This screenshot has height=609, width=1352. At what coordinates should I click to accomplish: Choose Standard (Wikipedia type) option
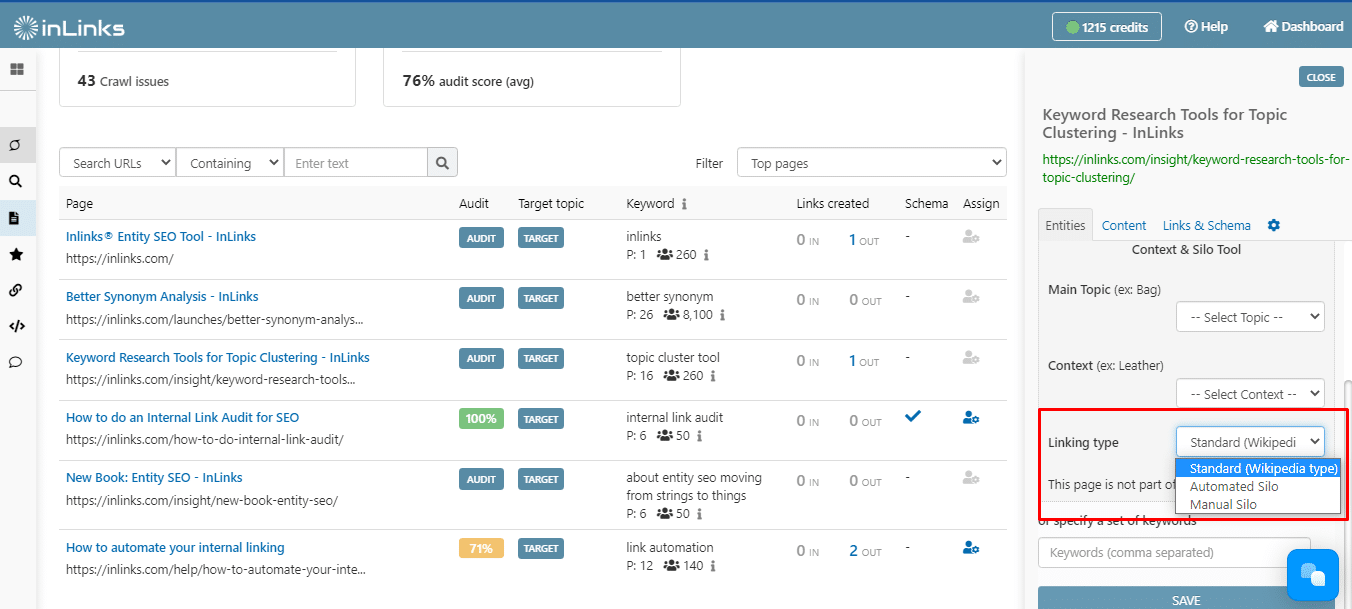[1258, 469]
